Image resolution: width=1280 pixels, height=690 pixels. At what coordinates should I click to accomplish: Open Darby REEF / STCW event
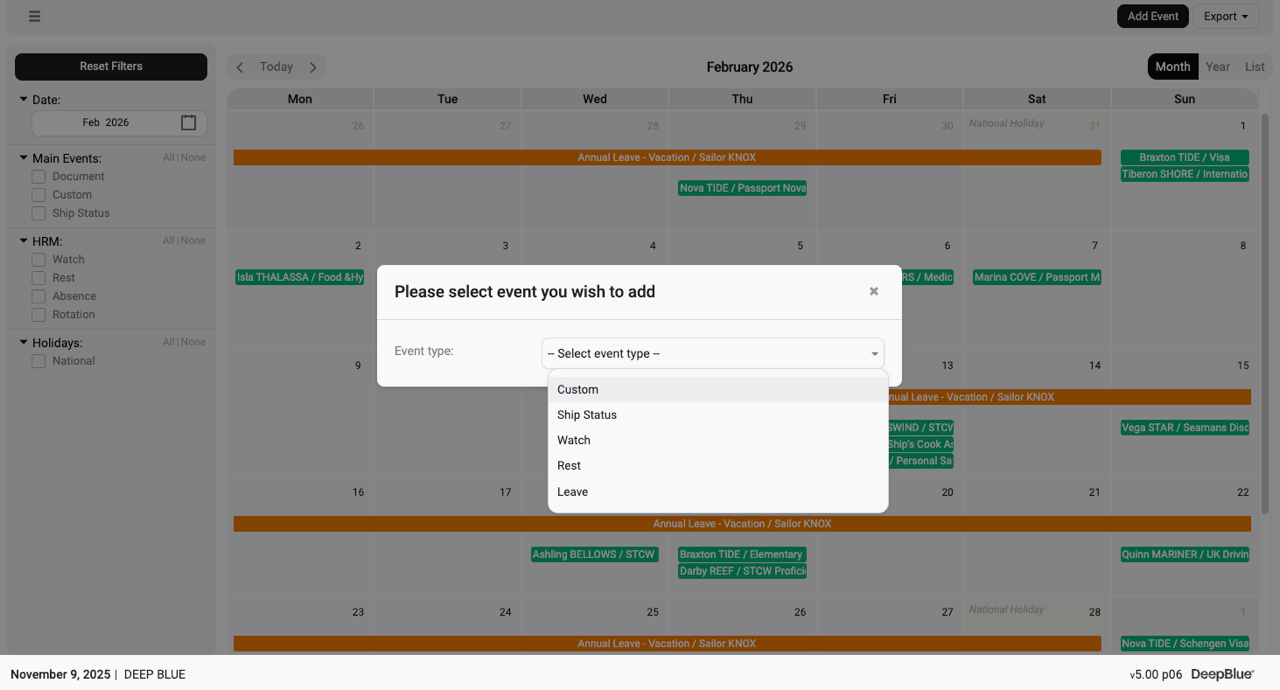coord(742,571)
